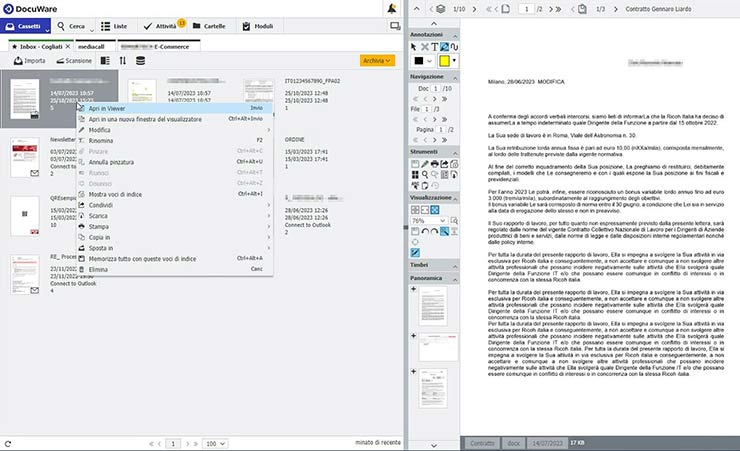Collapse the Strumenti panel section
Viewport: 740px width, 451px height.
point(456,150)
